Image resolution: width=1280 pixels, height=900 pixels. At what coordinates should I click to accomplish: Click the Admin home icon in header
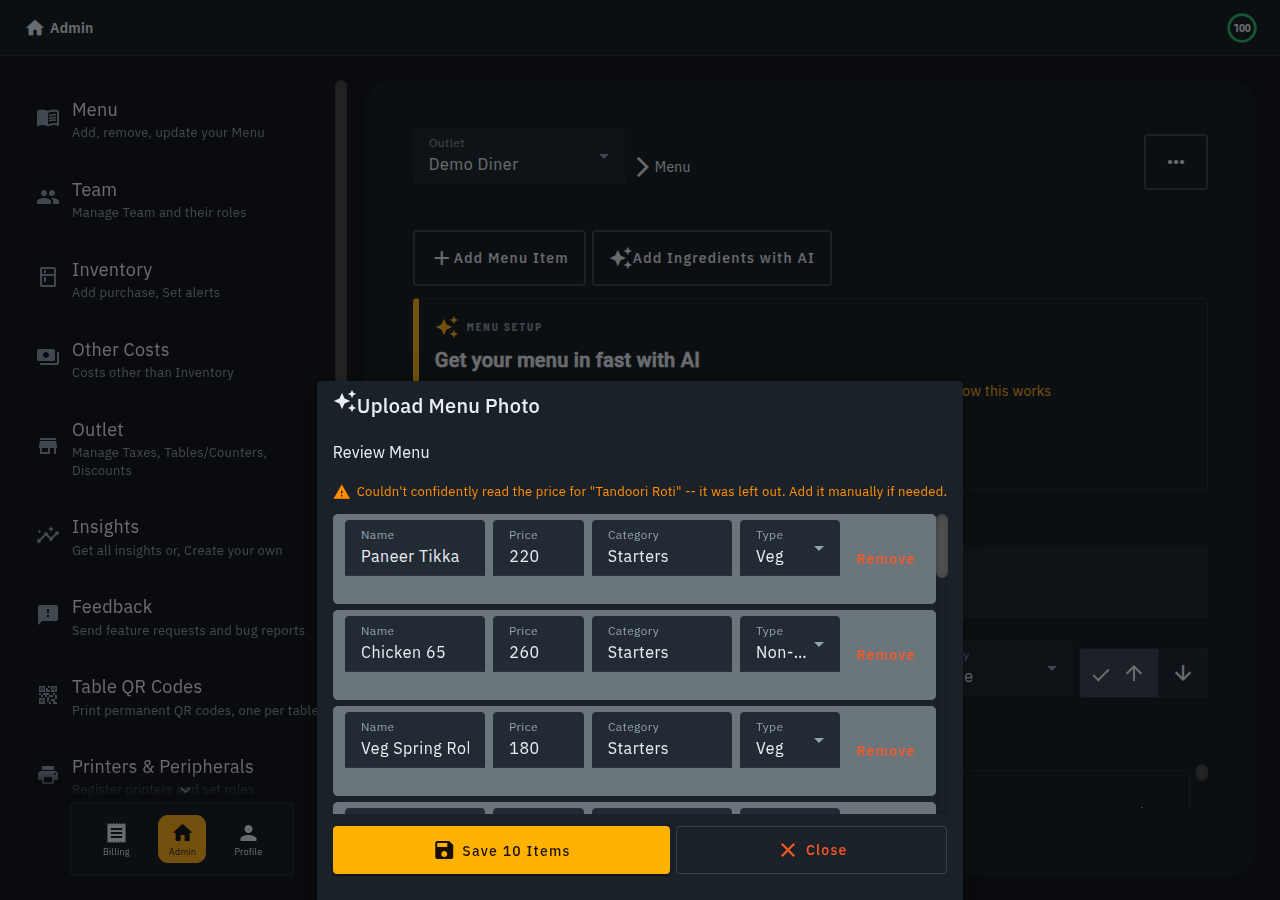pyautogui.click(x=35, y=28)
